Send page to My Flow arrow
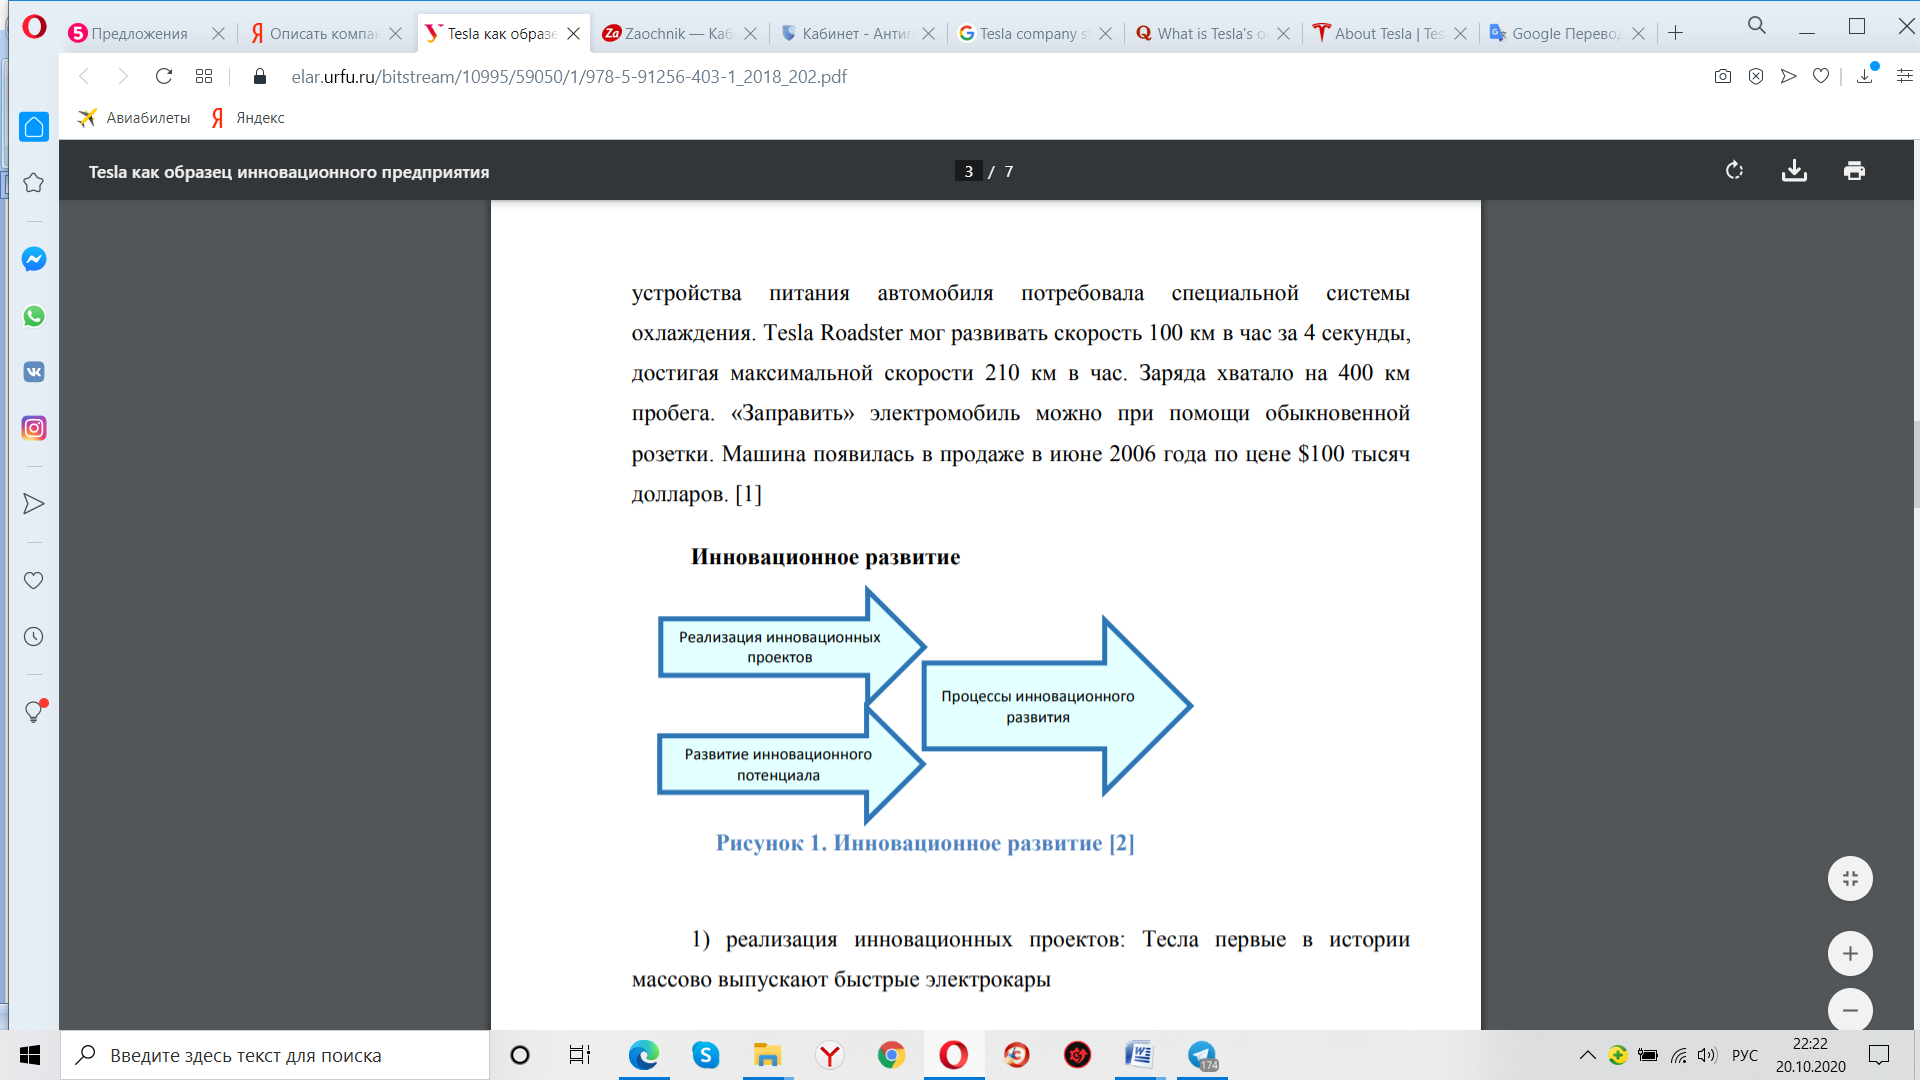 pyautogui.click(x=1789, y=76)
